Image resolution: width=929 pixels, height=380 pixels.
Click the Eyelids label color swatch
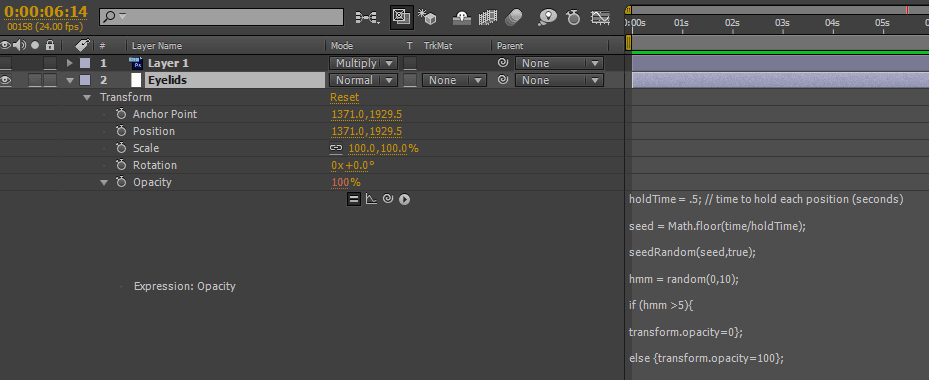pos(85,81)
